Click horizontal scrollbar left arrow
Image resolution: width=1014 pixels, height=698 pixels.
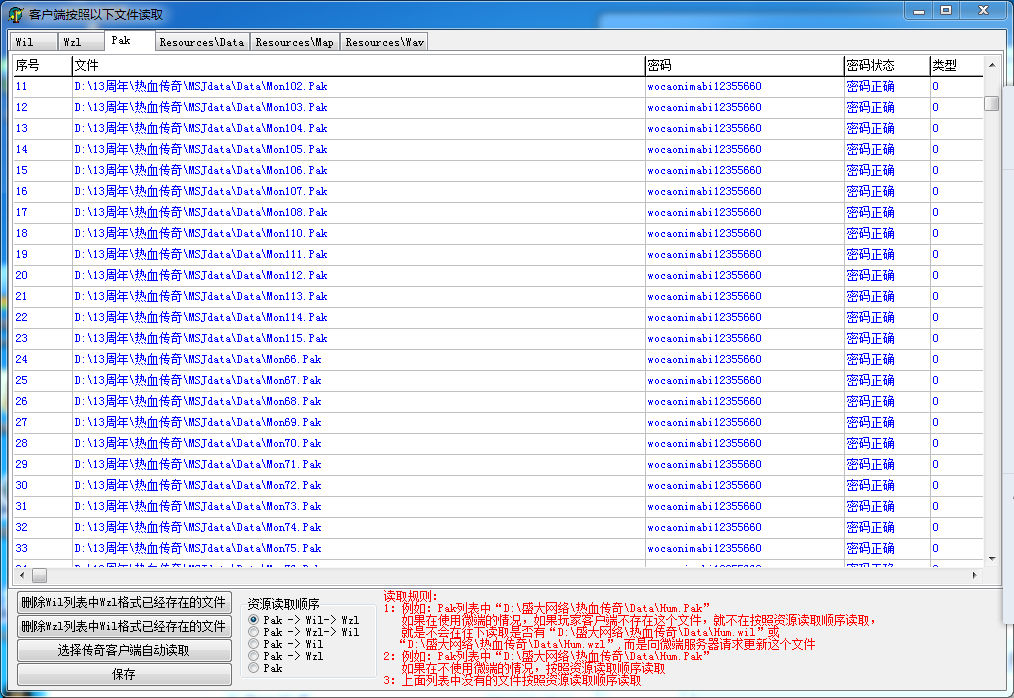pos(22,575)
